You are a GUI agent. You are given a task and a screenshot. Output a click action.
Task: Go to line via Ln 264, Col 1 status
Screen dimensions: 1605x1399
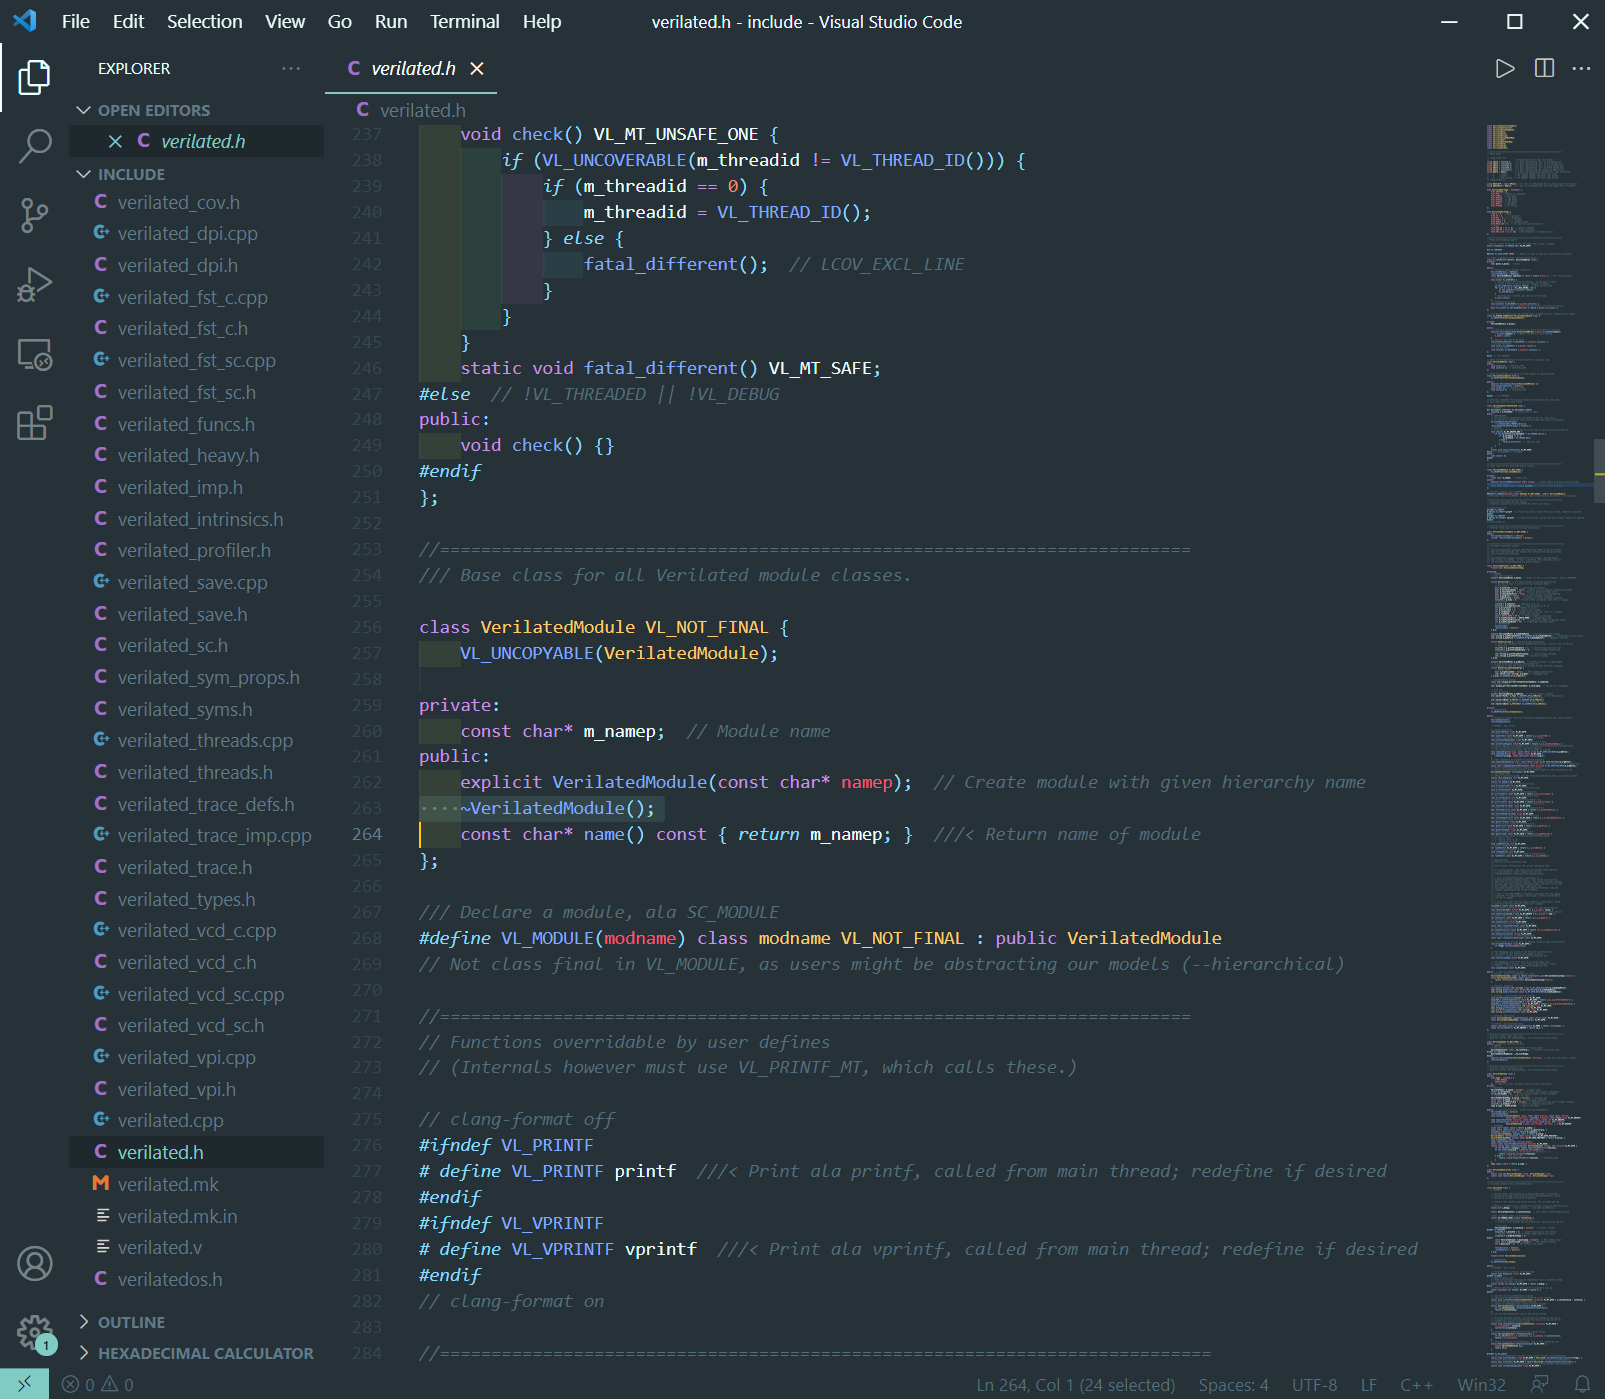pyautogui.click(x=1076, y=1384)
